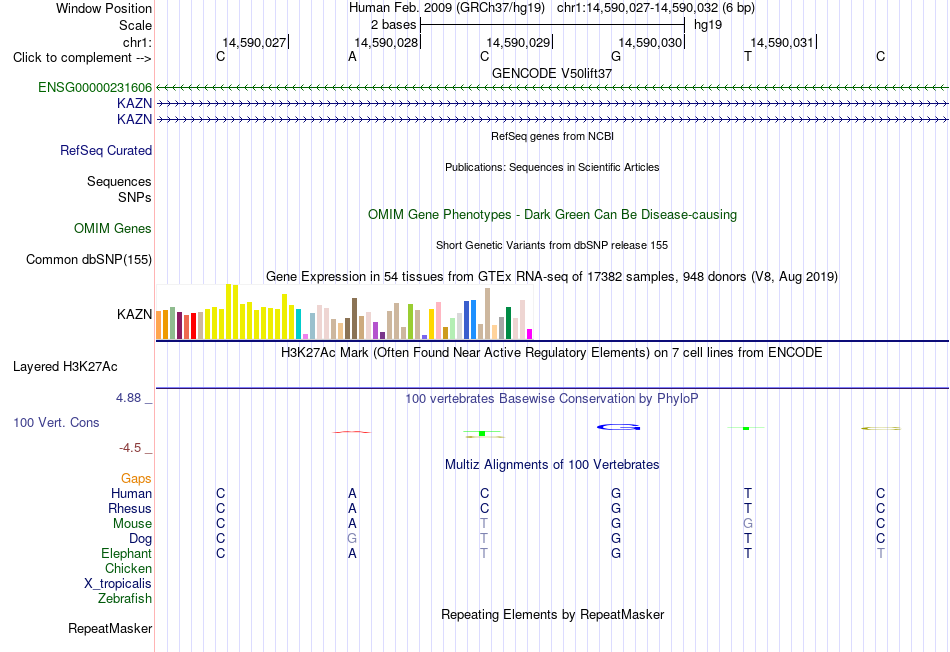
Task: Select the Human species row label
Action: [131, 493]
